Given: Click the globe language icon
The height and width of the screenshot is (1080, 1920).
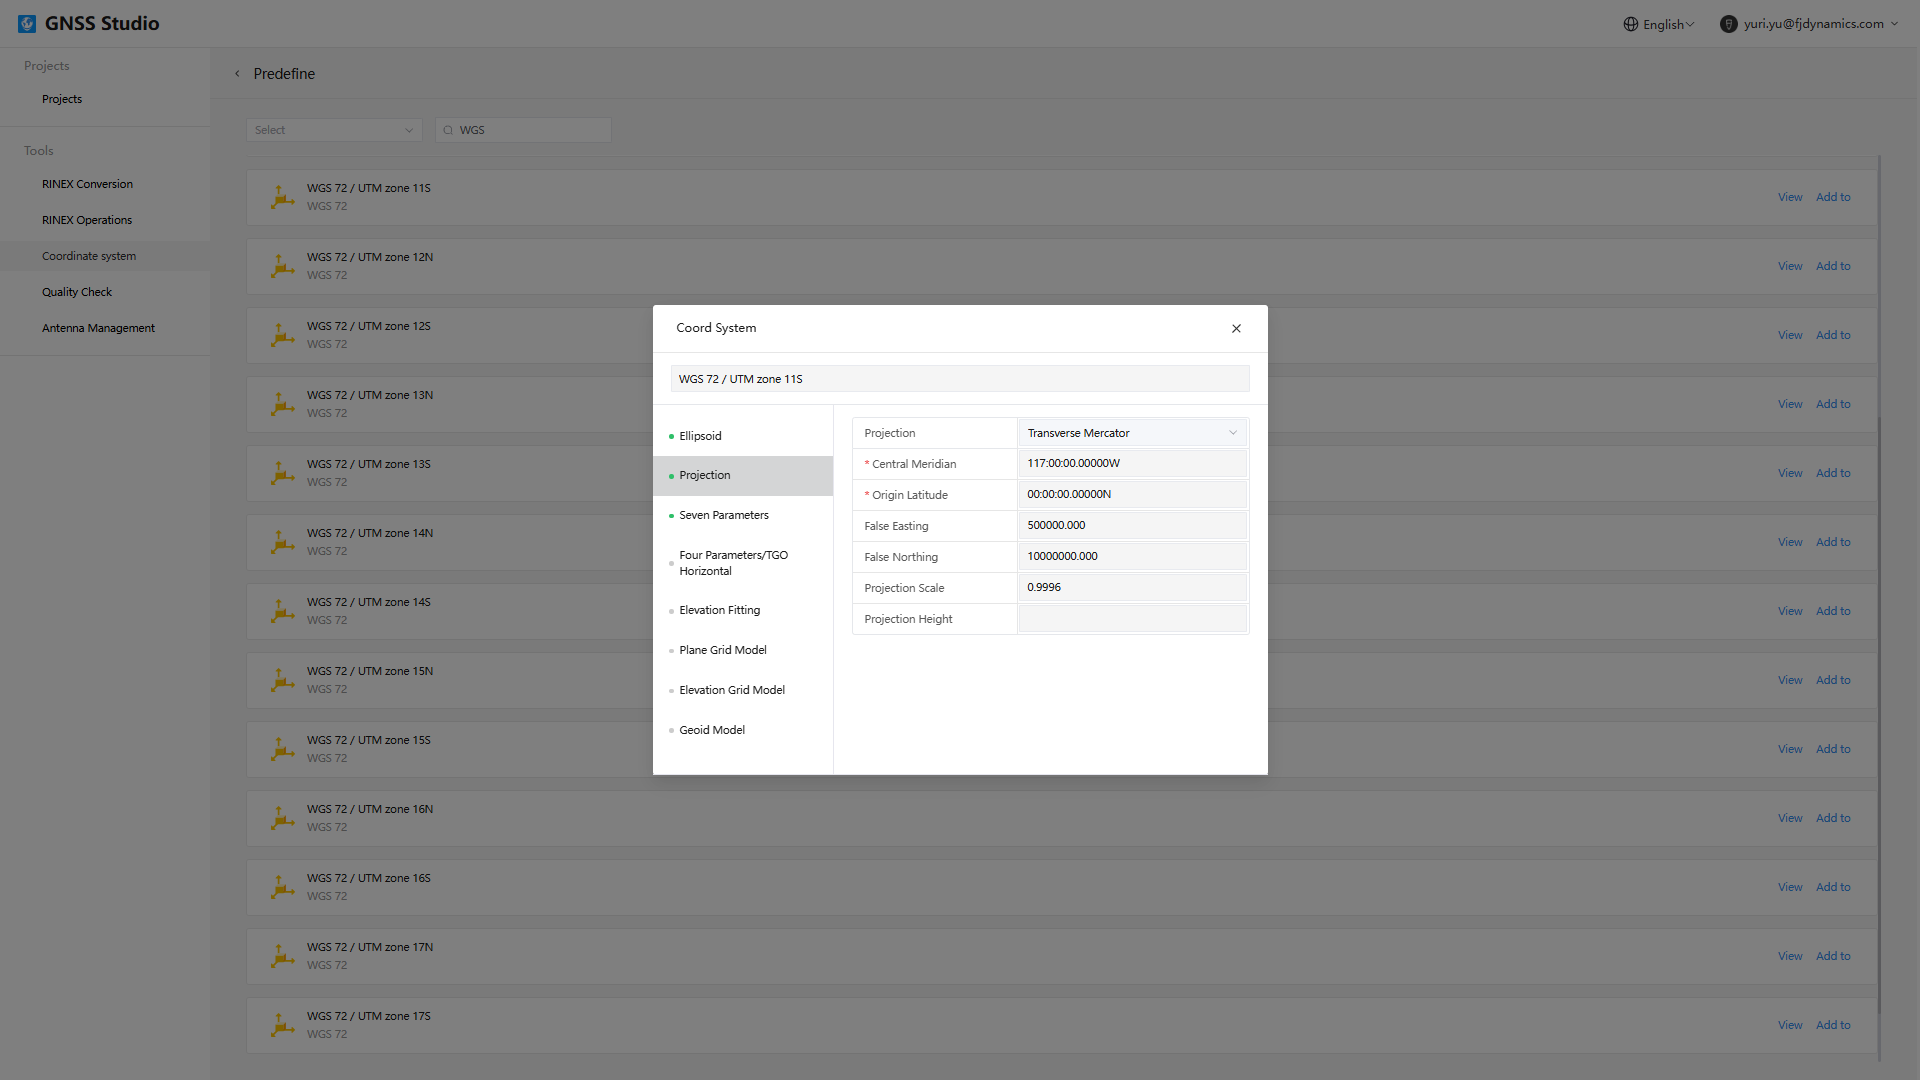Looking at the screenshot, I should (x=1630, y=24).
